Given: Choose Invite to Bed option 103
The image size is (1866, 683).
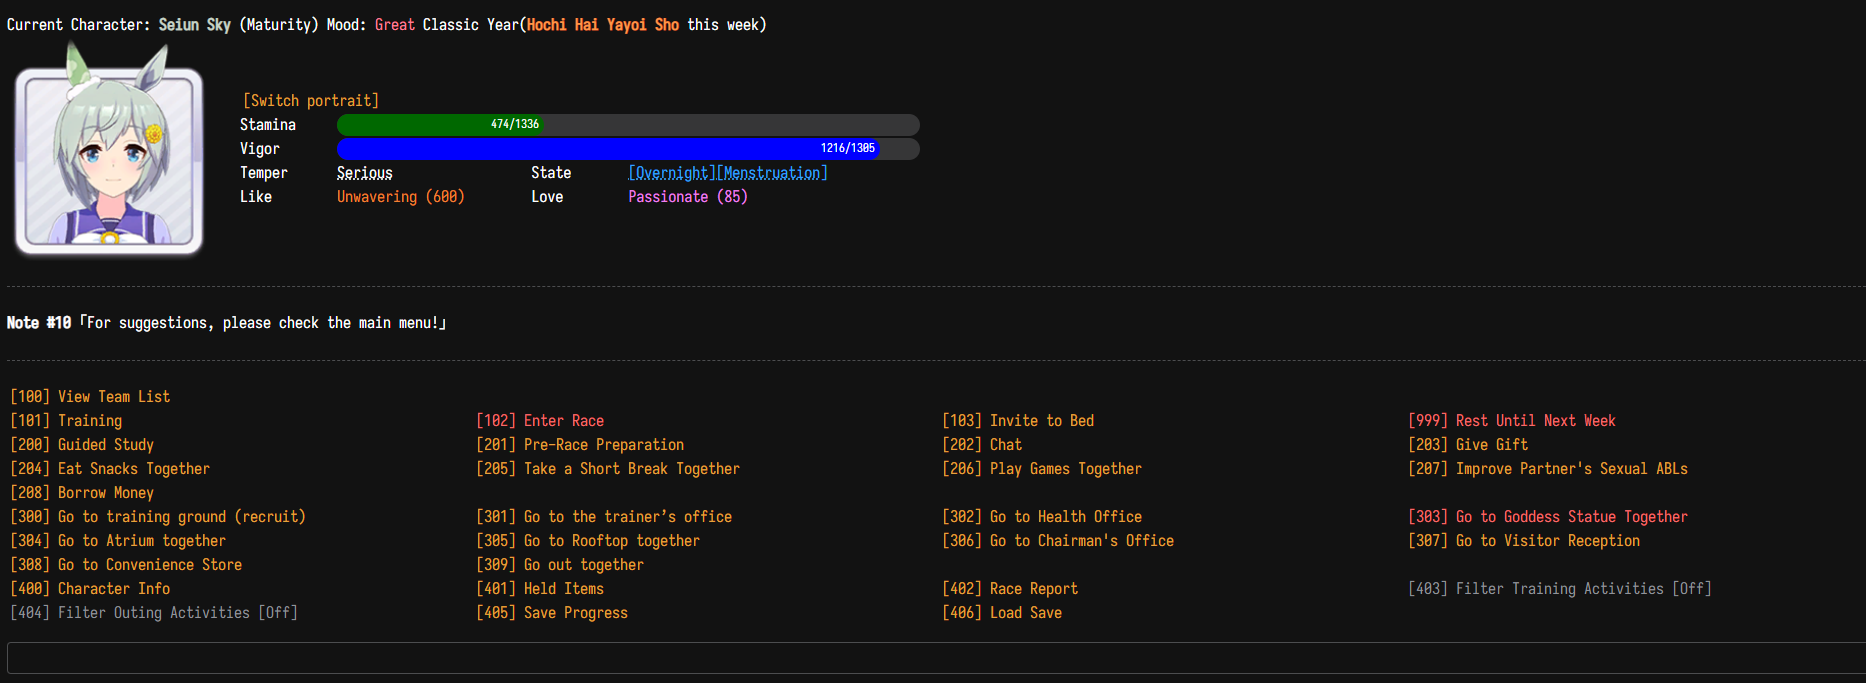Looking at the screenshot, I should pyautogui.click(x=1018, y=421).
